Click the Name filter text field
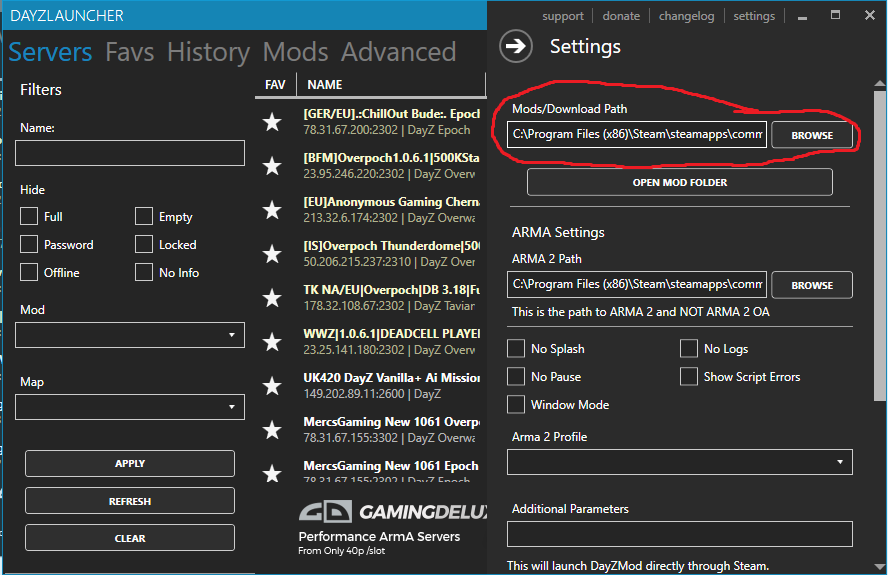The image size is (888, 575). pyautogui.click(x=130, y=153)
